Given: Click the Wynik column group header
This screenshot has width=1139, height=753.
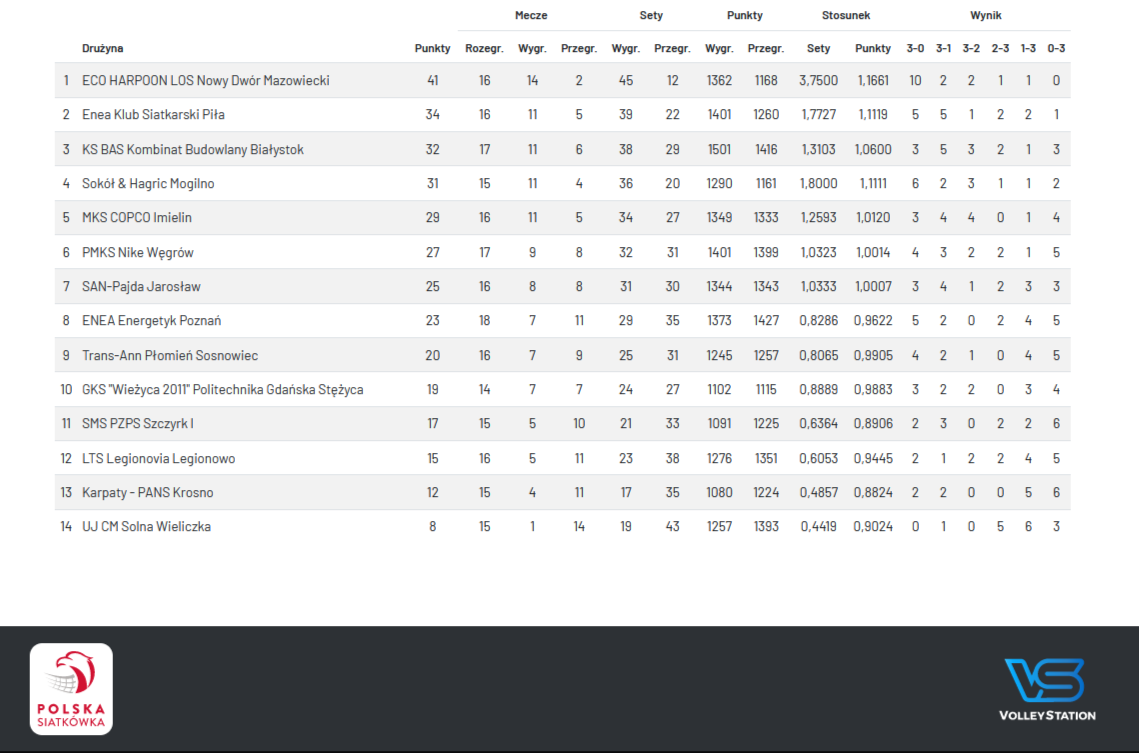Looking at the screenshot, I should (x=985, y=16).
